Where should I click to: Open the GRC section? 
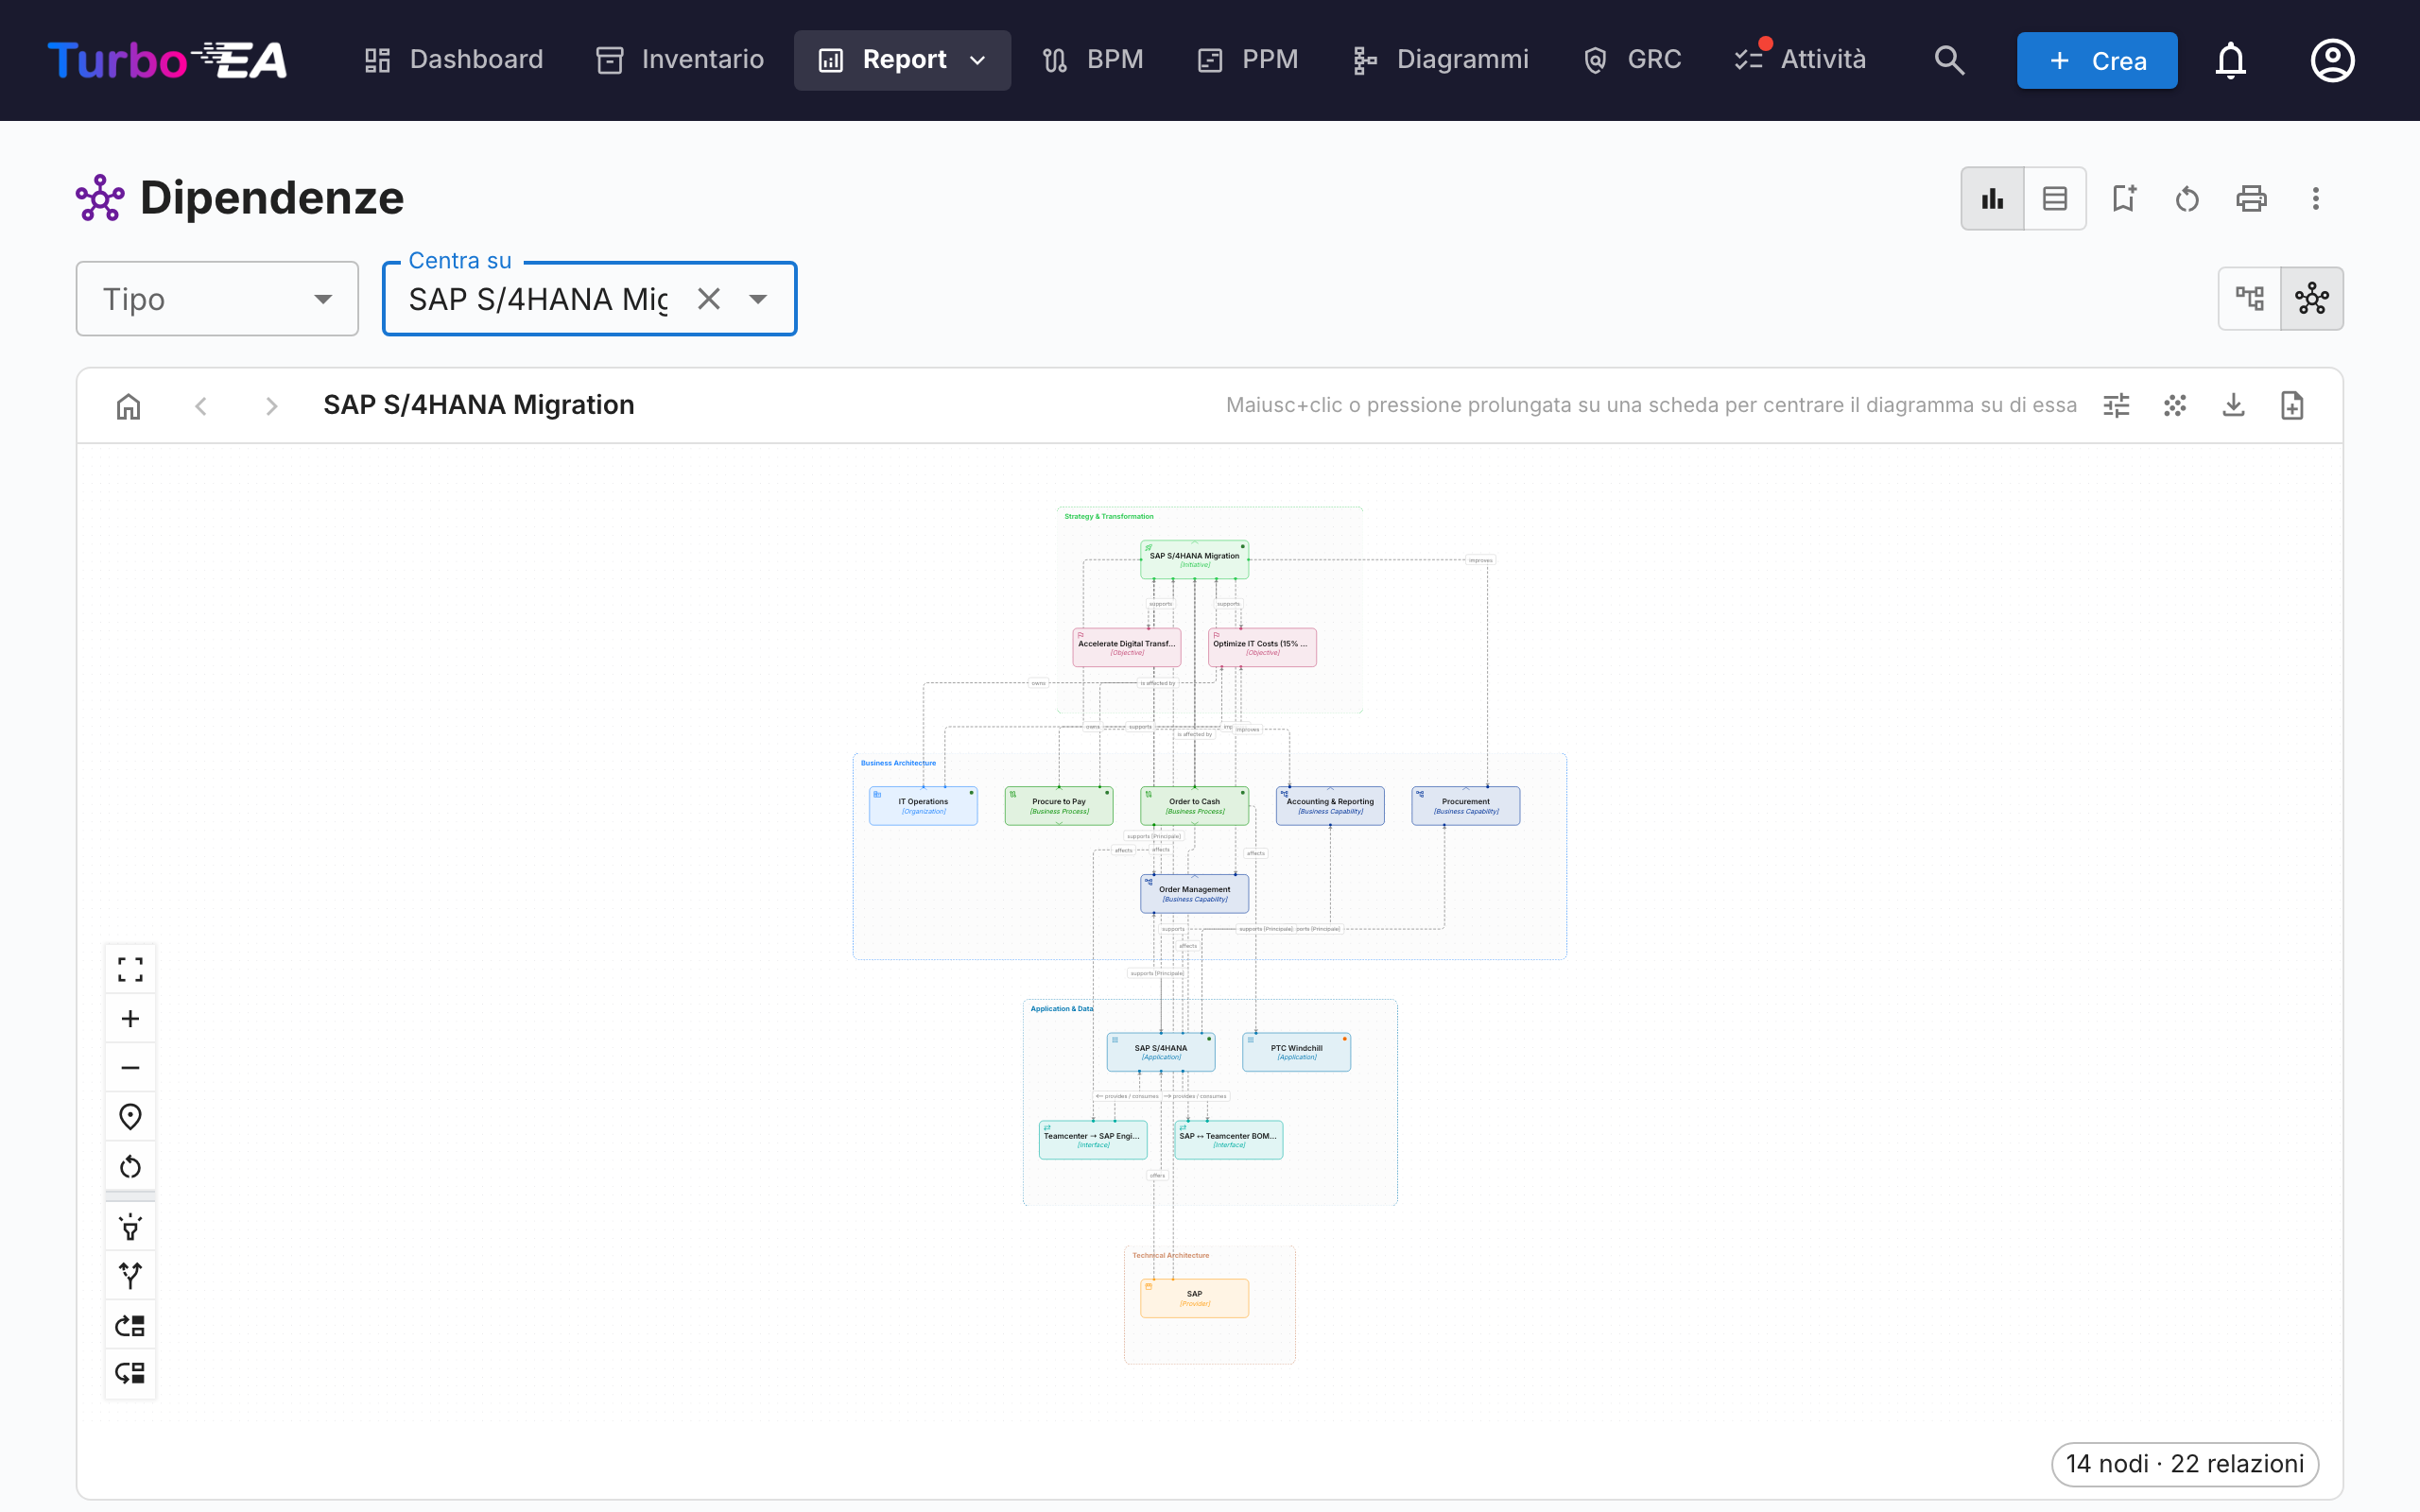[x=1633, y=60]
